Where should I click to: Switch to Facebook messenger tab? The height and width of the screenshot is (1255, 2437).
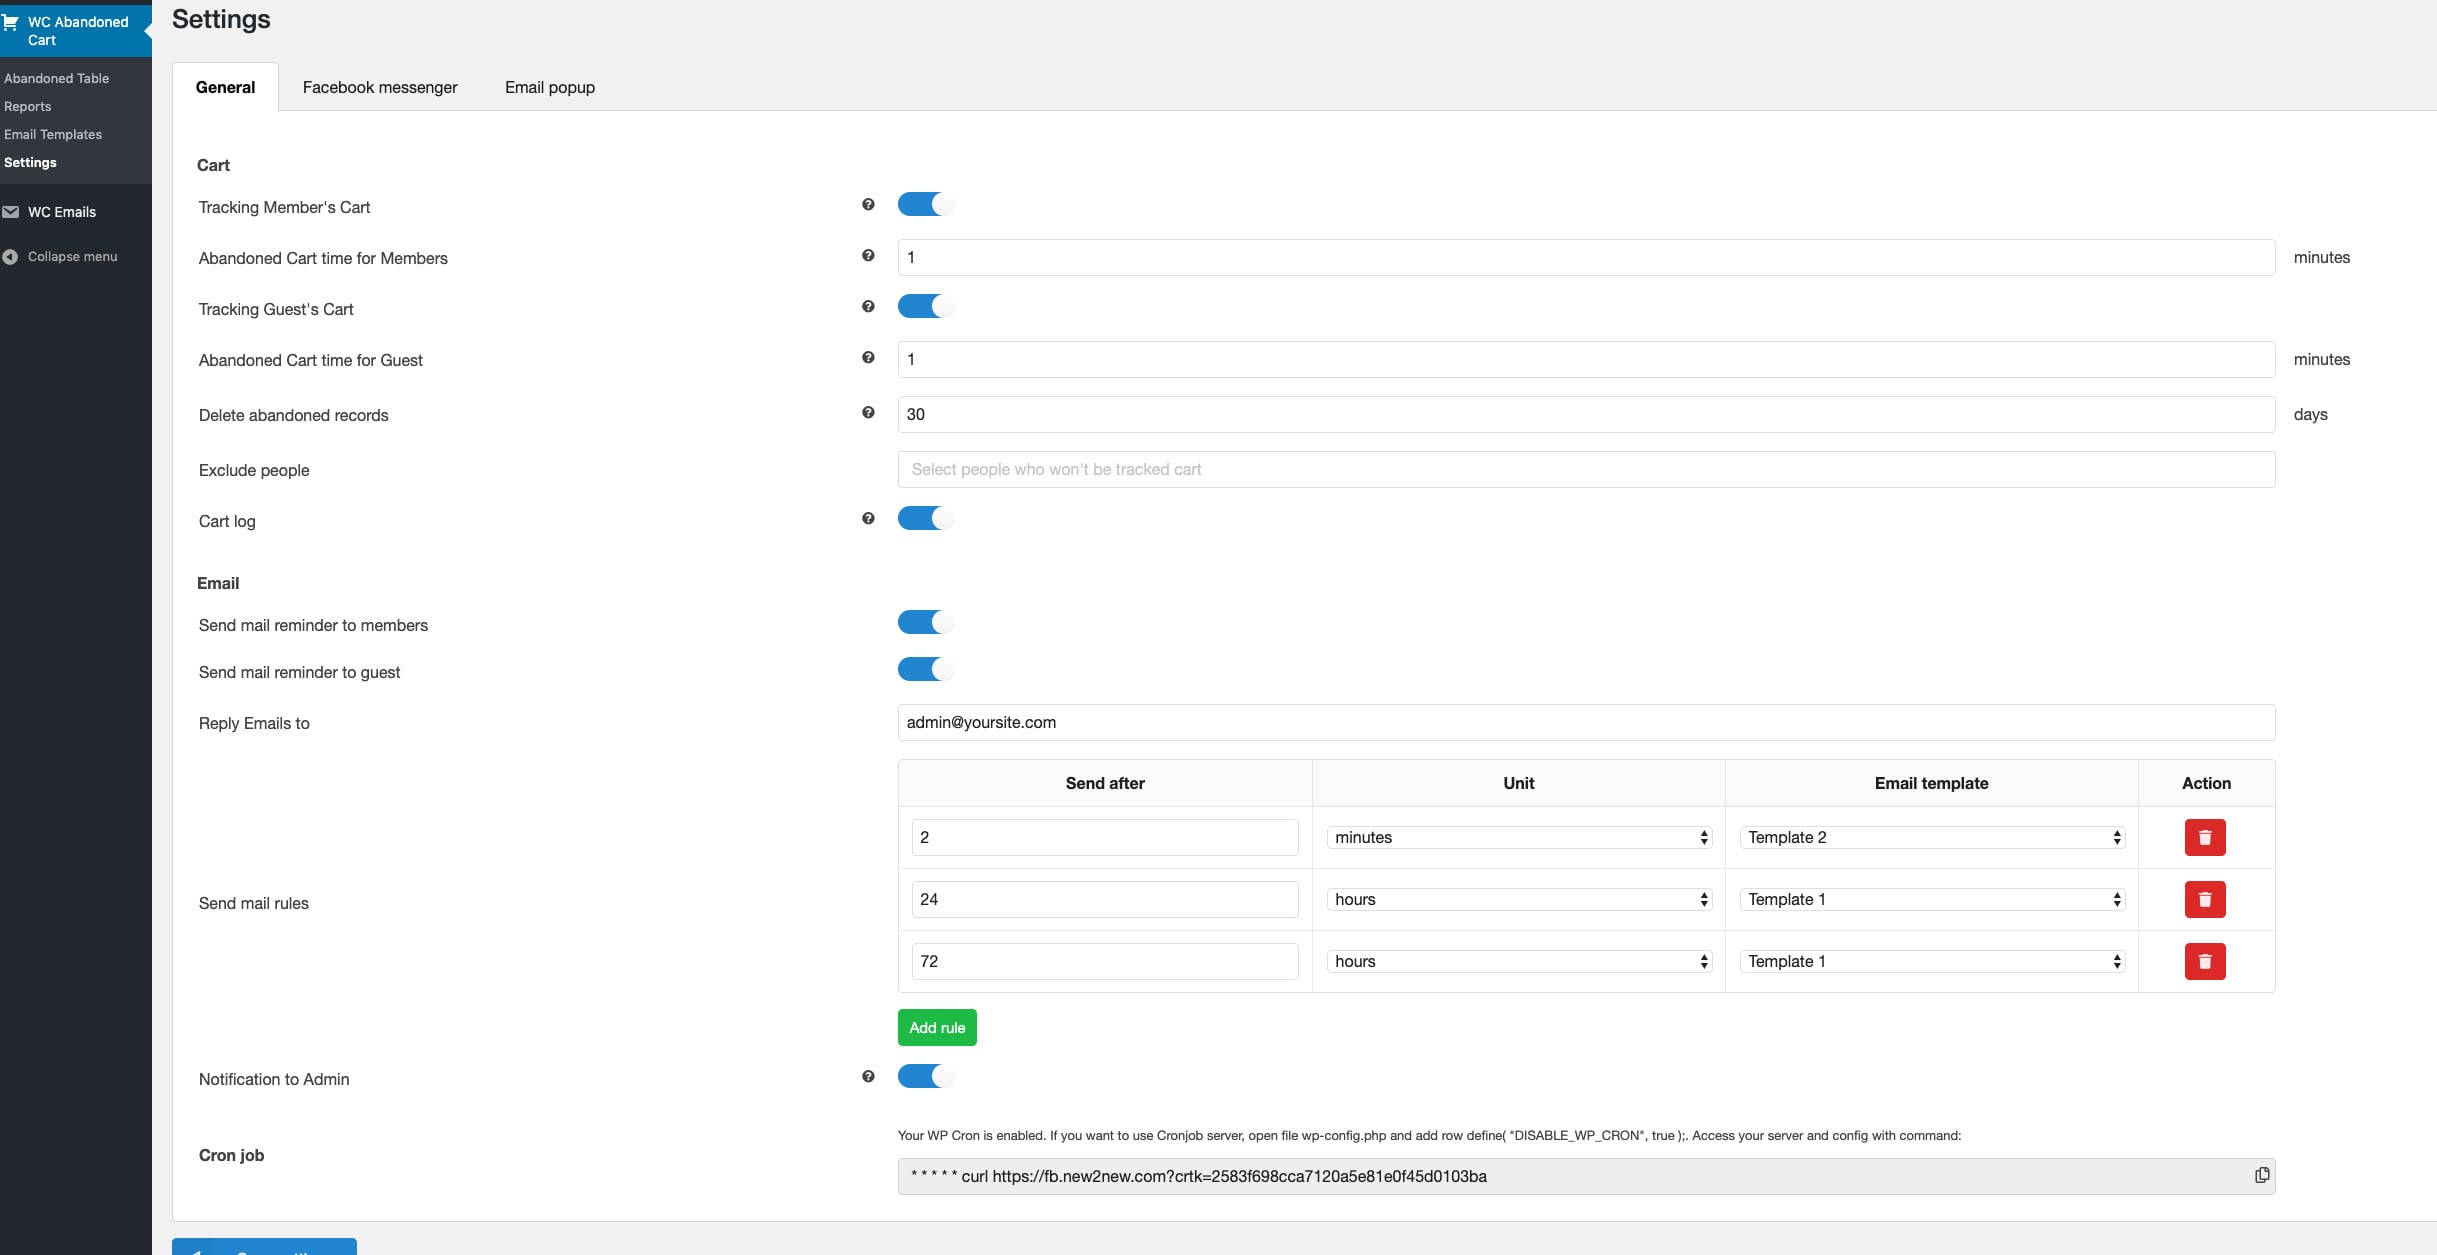pos(380,88)
